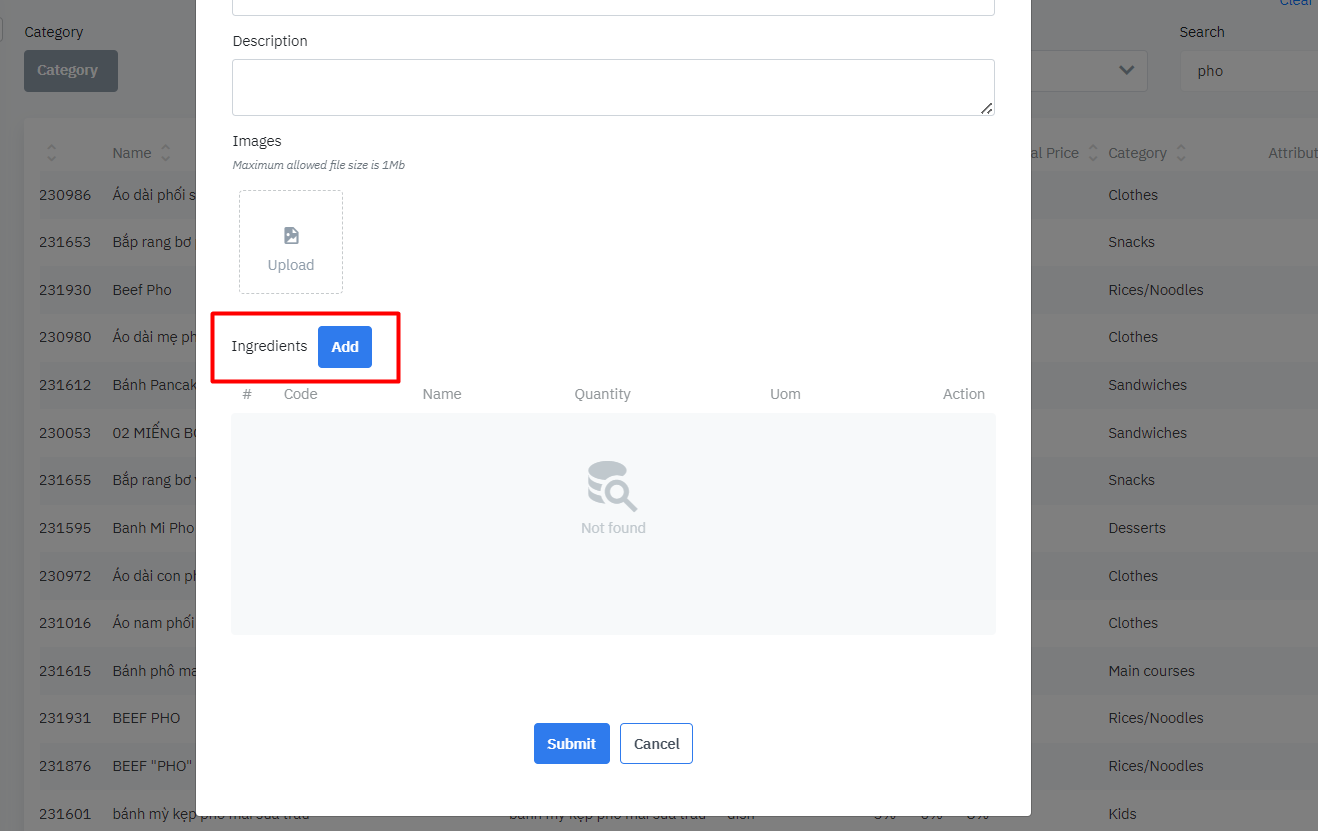Click the Not found database search icon
Screen dimensions: 1318x831
pyautogui.click(x=612, y=486)
